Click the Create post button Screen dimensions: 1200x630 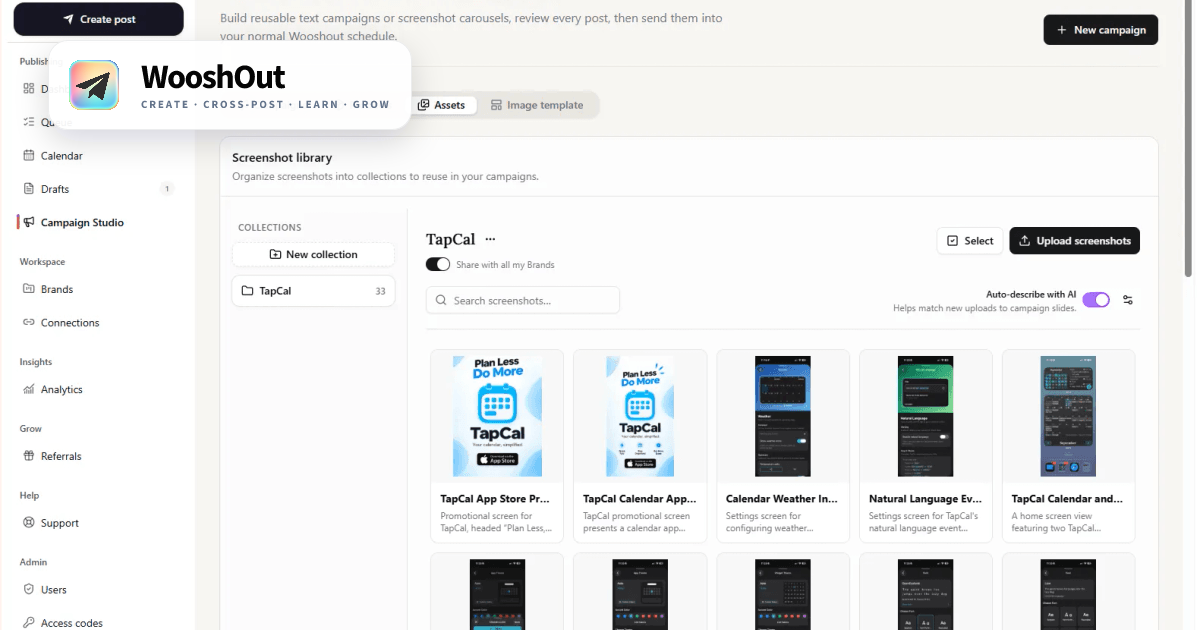click(98, 19)
